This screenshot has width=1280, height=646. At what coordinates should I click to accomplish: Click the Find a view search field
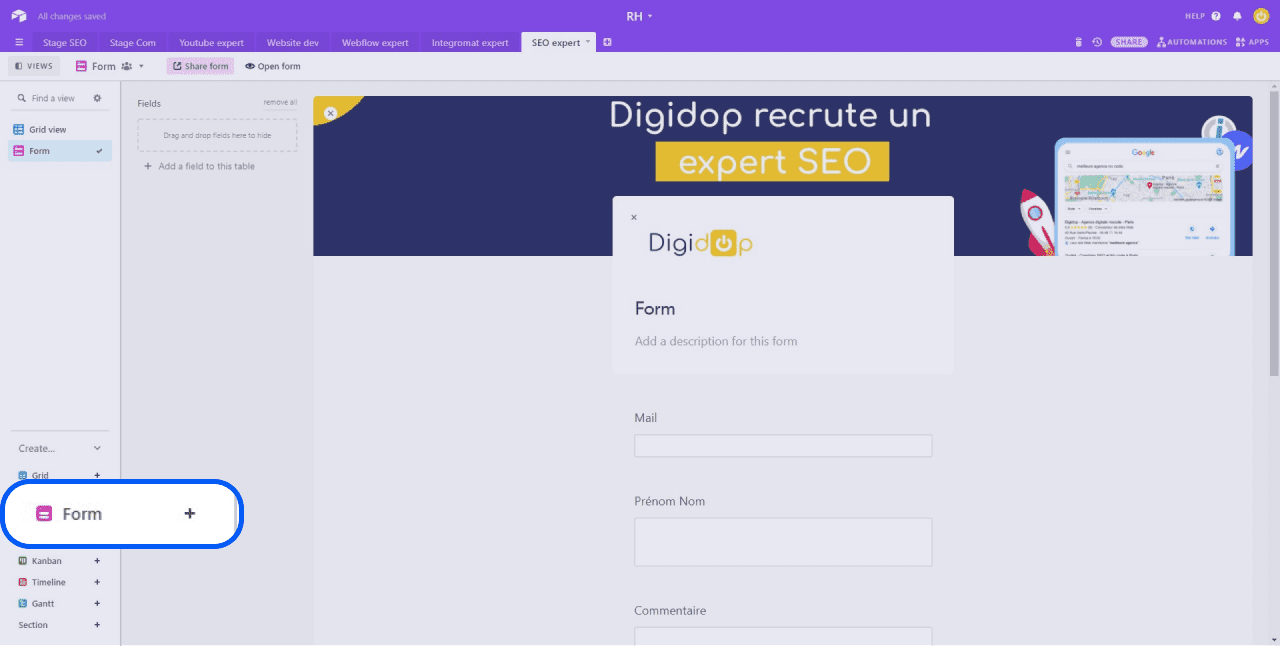[53, 98]
